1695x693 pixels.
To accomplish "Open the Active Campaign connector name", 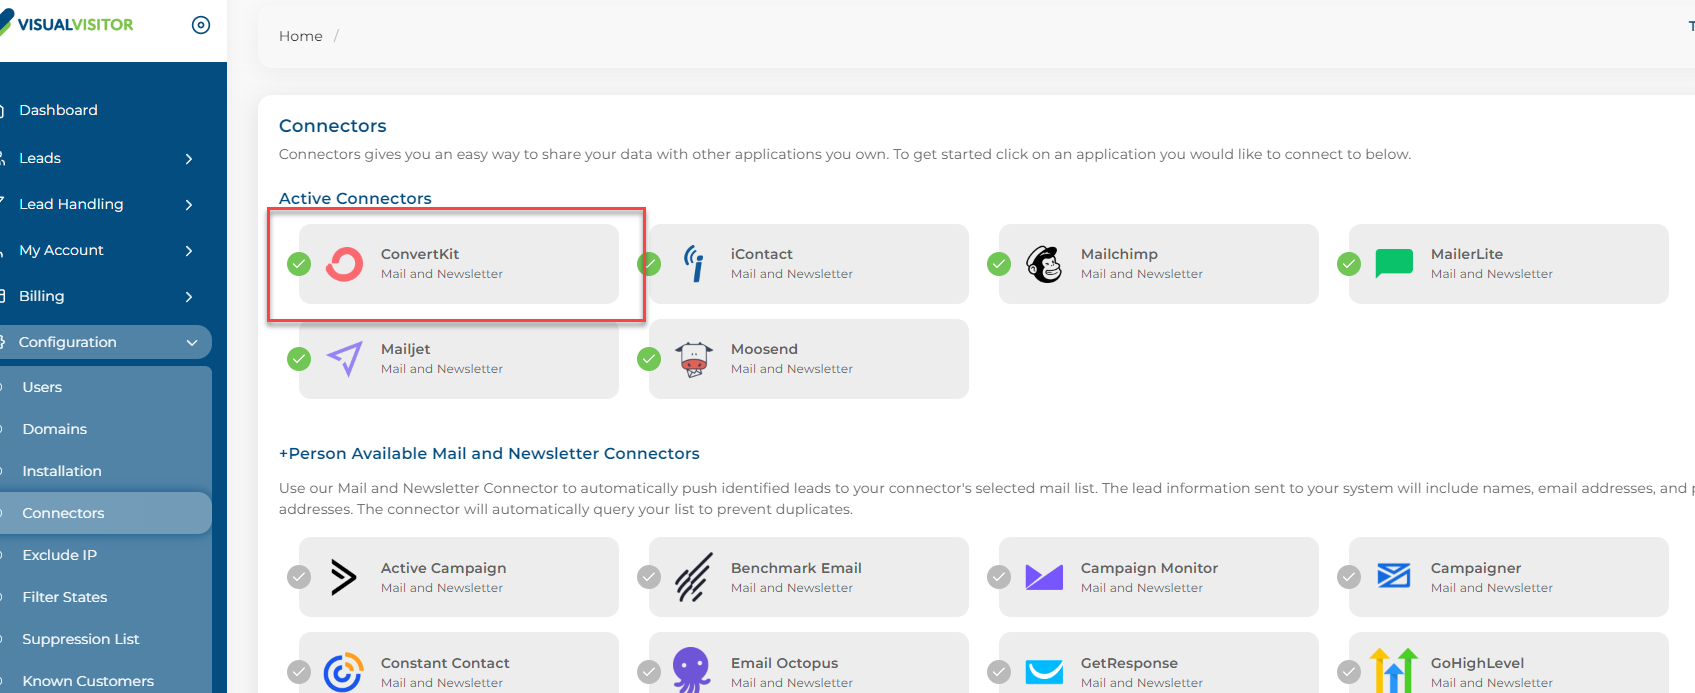I will (x=444, y=568).
